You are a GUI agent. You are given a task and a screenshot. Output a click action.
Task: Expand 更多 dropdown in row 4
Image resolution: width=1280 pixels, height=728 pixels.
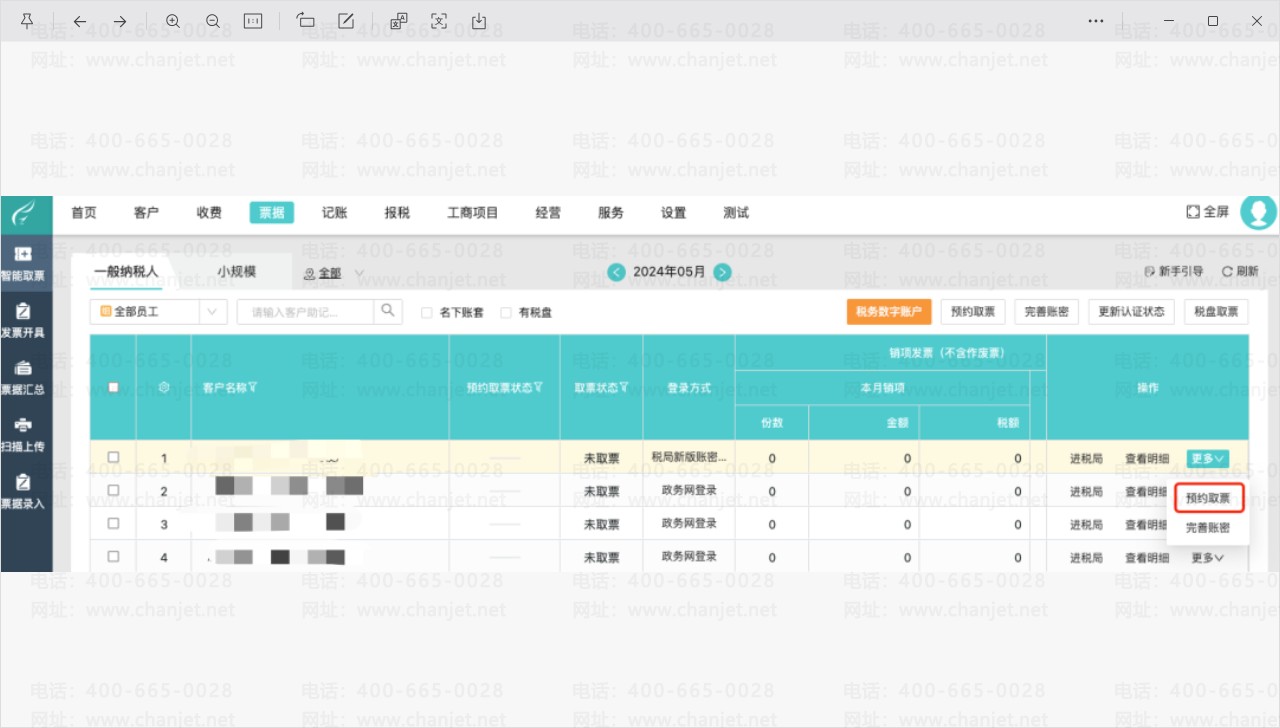coord(1207,557)
